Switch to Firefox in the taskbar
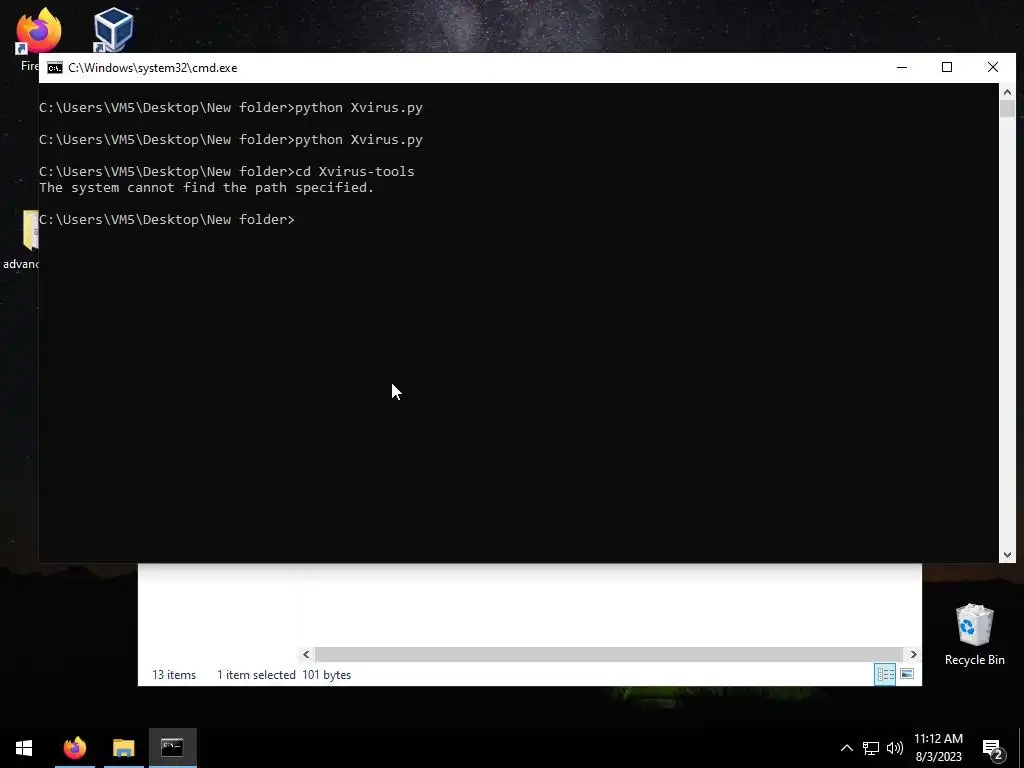This screenshot has width=1024, height=768. (x=74, y=748)
